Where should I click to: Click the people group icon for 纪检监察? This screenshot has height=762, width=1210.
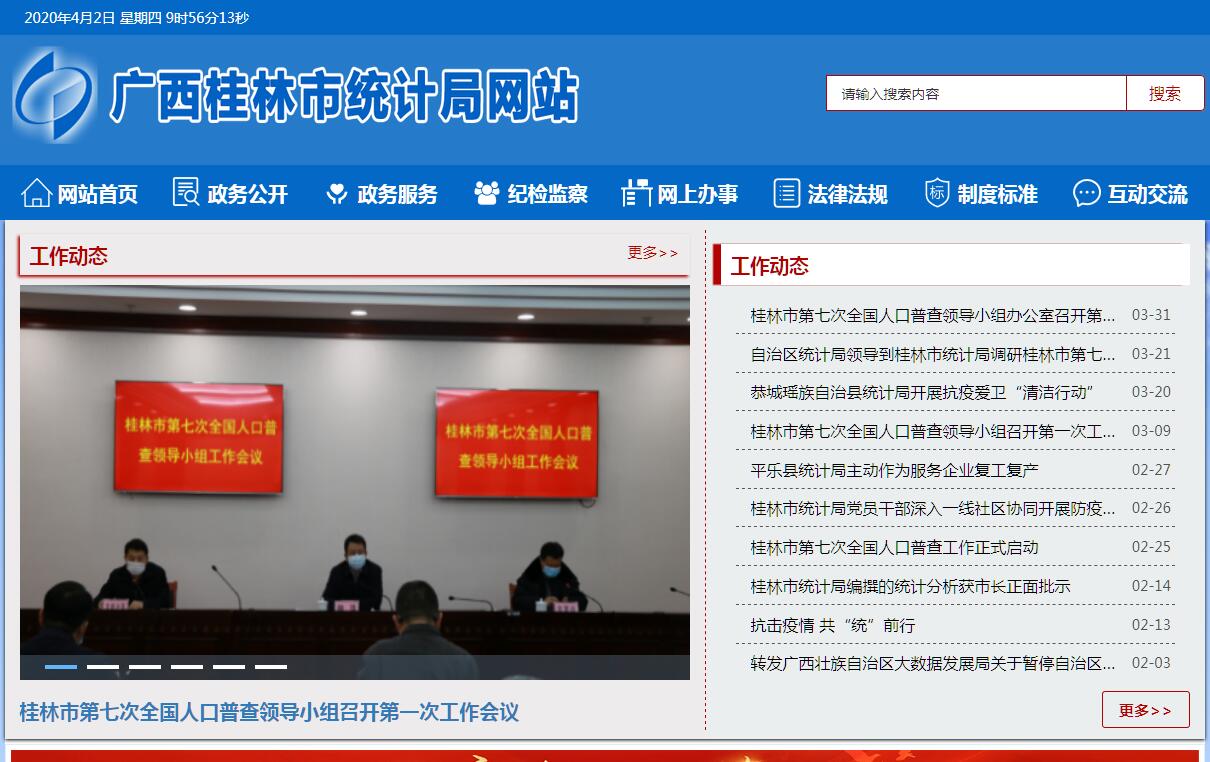click(487, 193)
